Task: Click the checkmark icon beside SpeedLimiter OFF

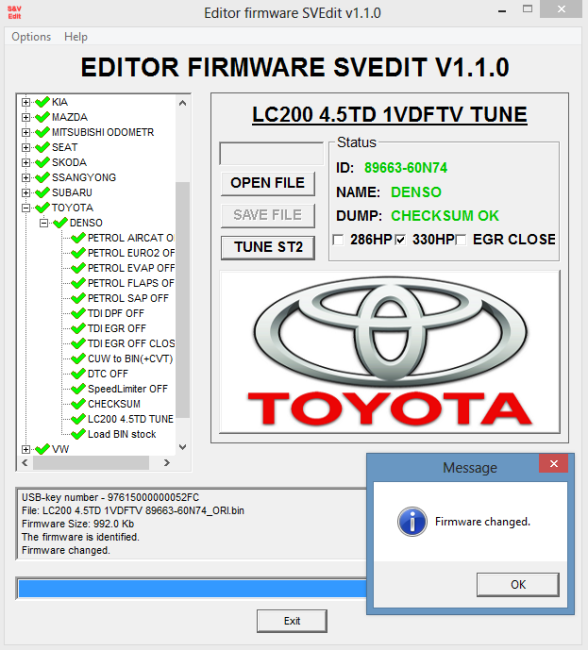Action: coord(78,389)
